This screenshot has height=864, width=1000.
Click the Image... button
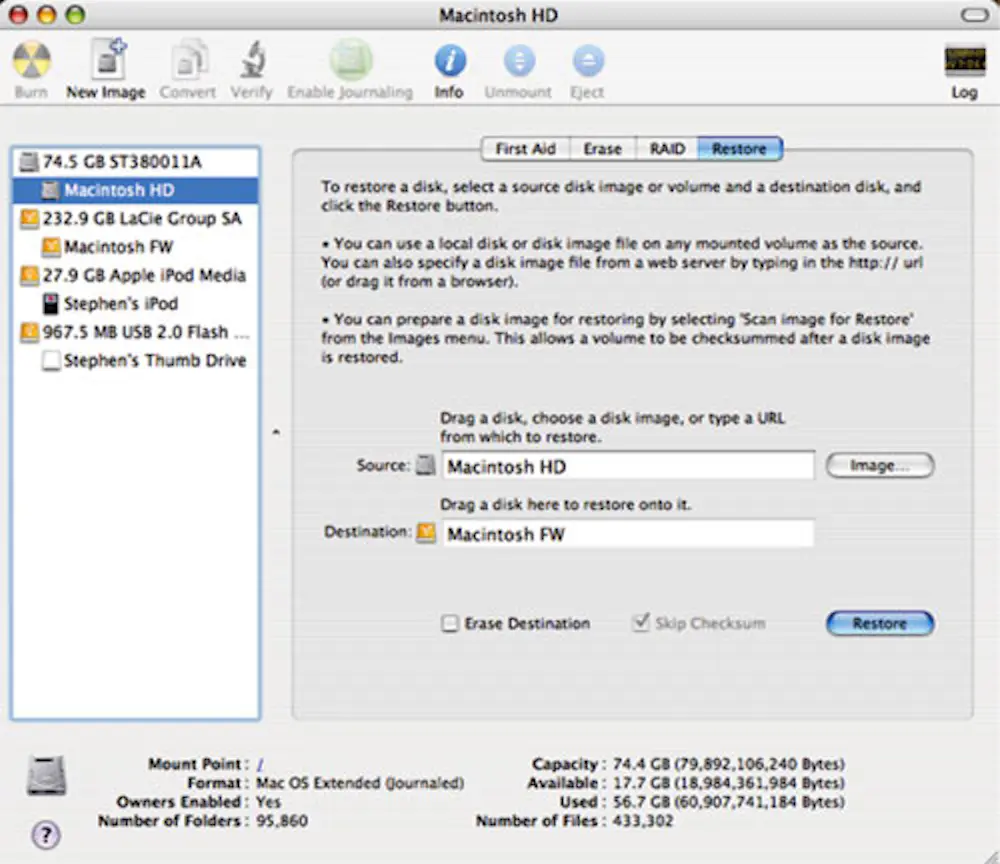(x=879, y=465)
